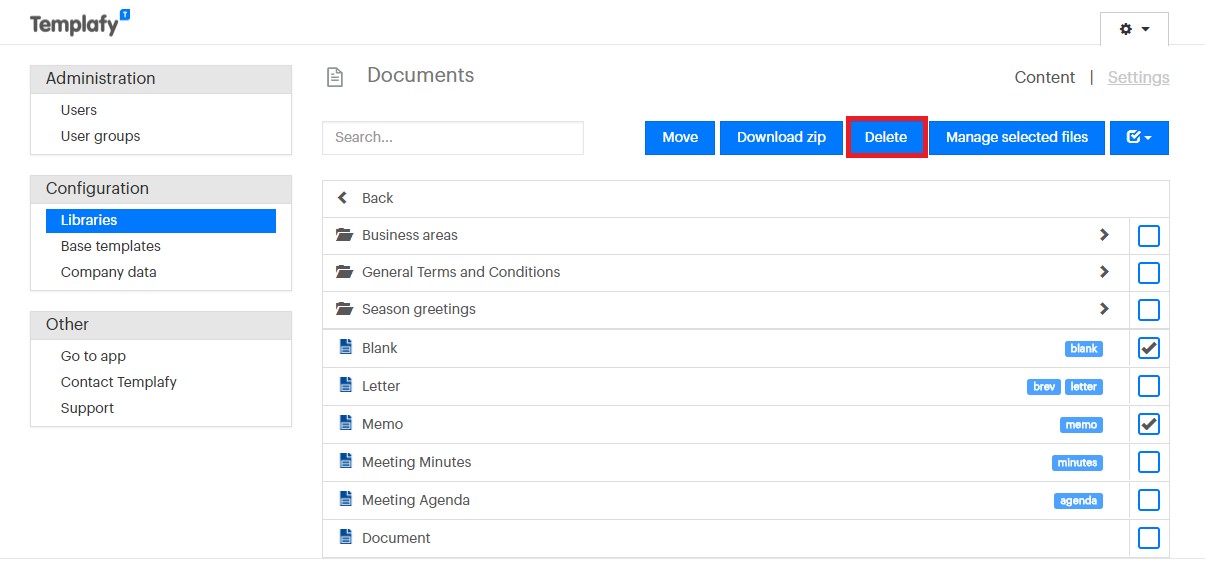Click the brev tag on Letter row
The width and height of the screenshot is (1205, 585).
click(x=1044, y=387)
